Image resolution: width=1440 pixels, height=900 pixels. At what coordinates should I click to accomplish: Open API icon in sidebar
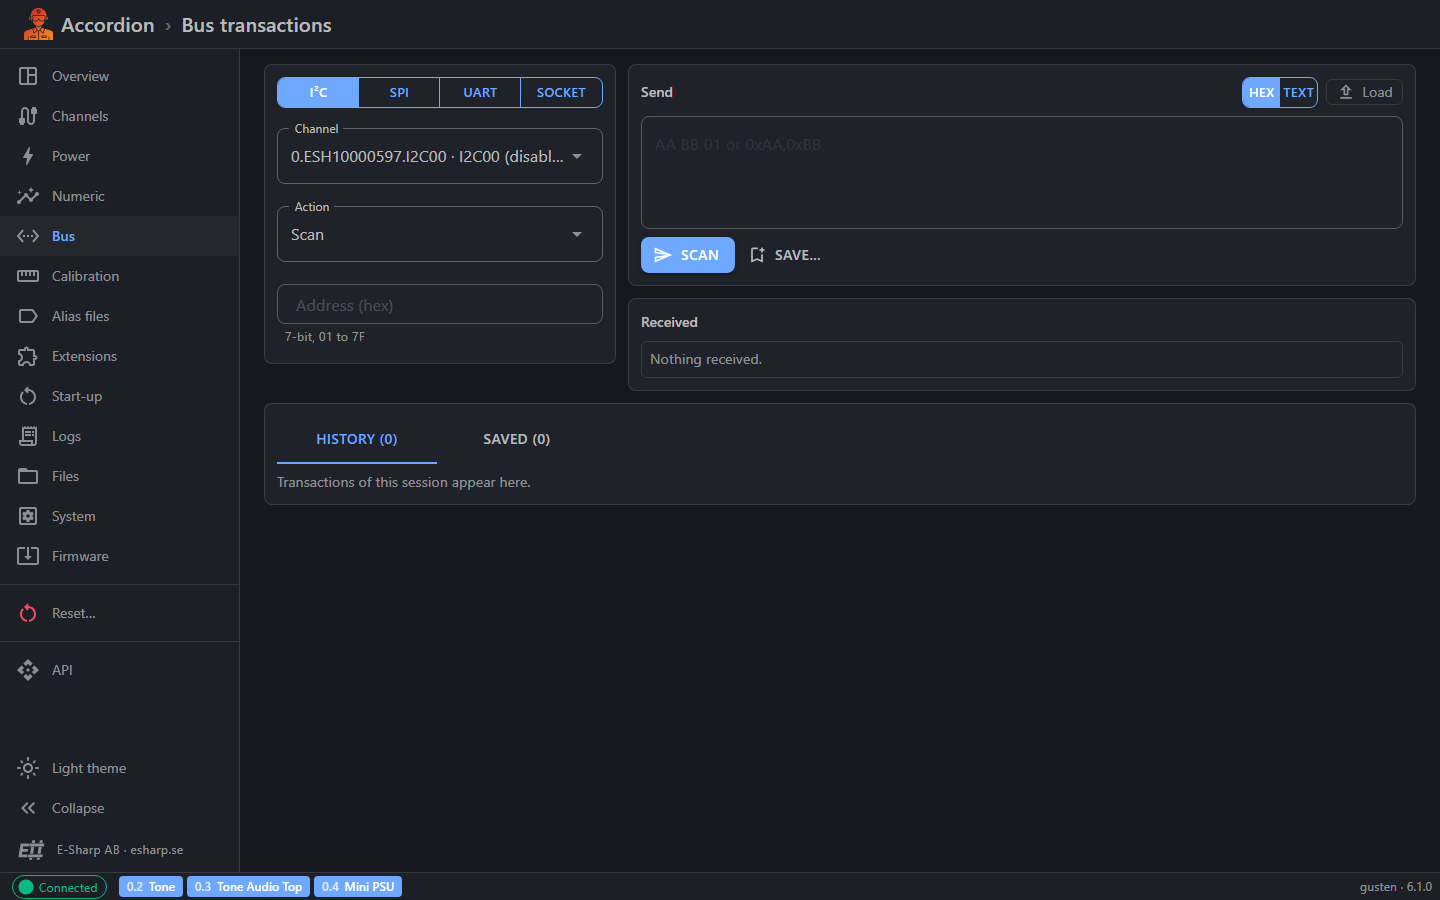(28, 670)
